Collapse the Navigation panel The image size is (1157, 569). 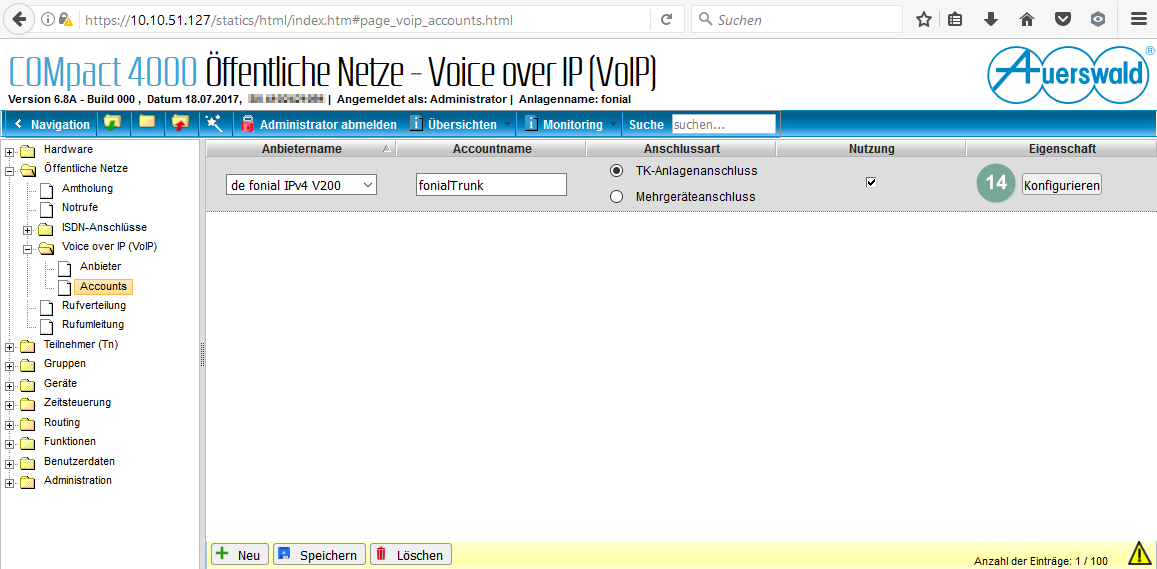tap(51, 125)
